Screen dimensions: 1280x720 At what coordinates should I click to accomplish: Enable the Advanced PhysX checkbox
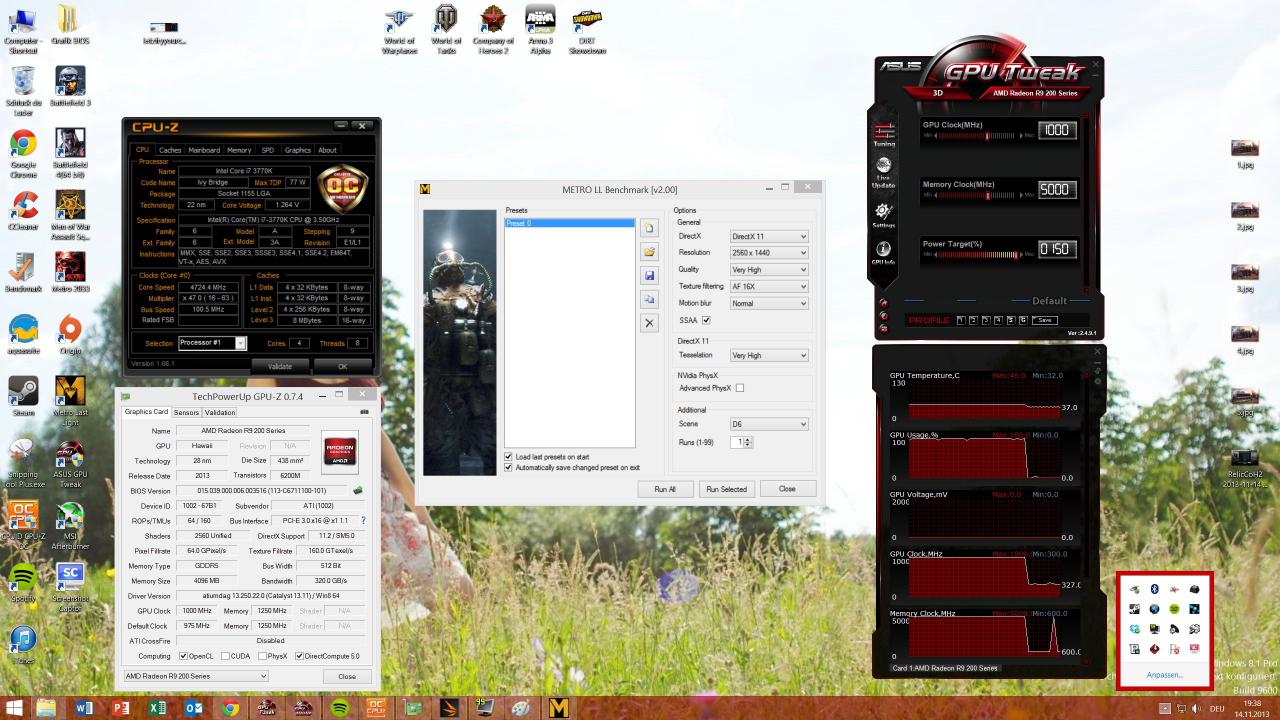coord(739,388)
